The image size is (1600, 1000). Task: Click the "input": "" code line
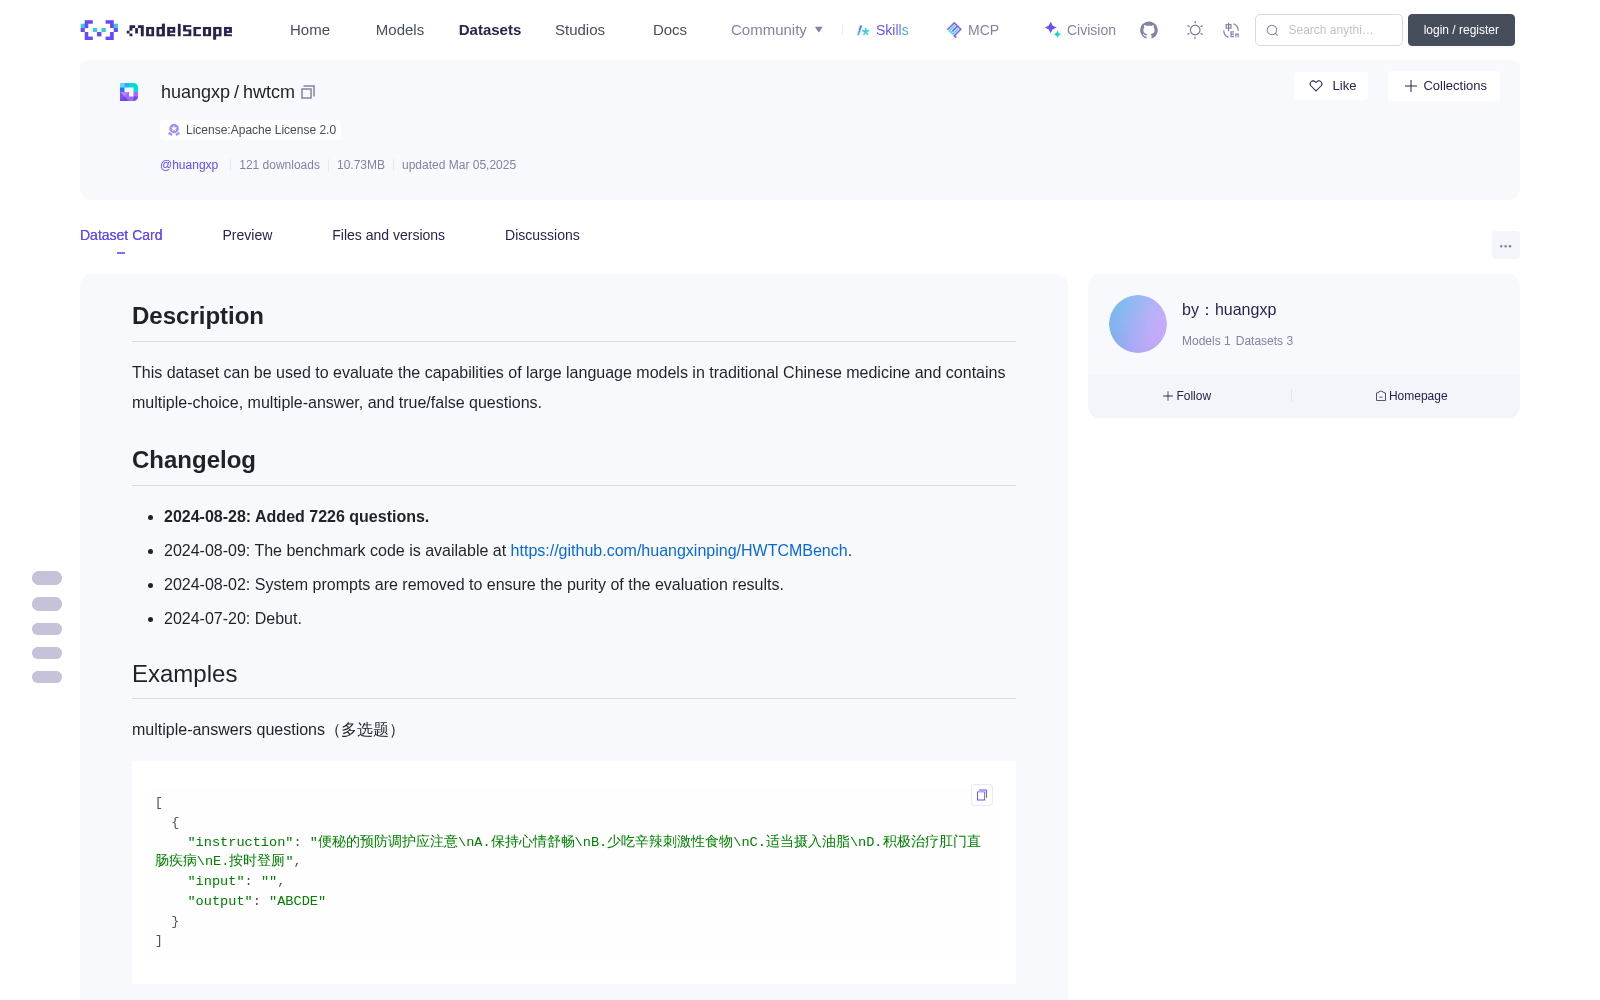coord(236,881)
